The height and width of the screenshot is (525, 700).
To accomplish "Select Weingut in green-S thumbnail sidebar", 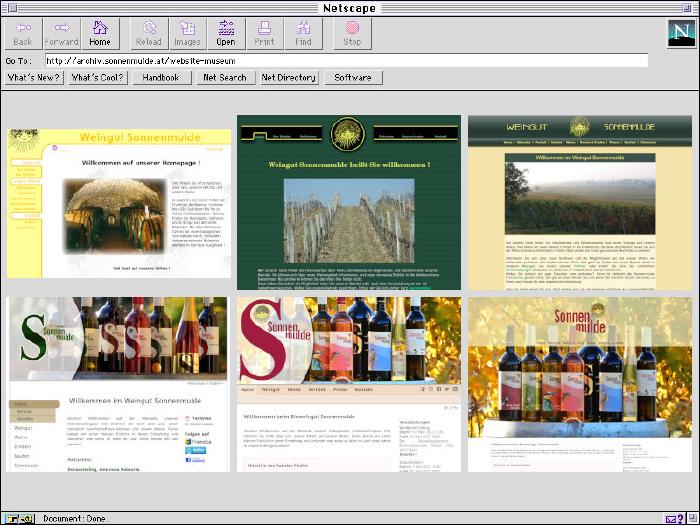I will pyautogui.click(x=23, y=428).
